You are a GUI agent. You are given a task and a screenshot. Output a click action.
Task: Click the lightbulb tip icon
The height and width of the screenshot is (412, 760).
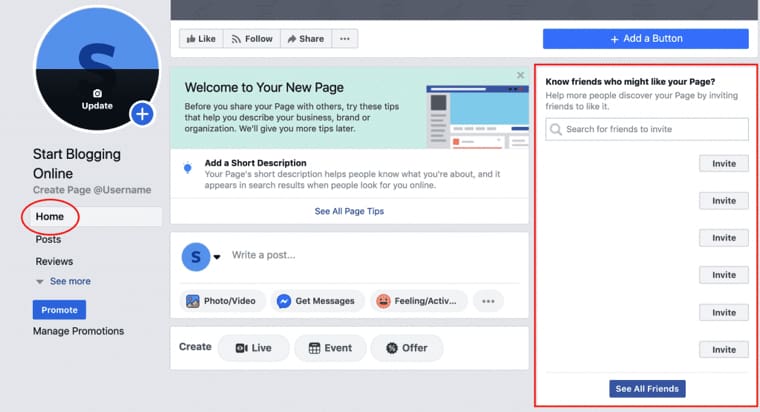[x=188, y=168]
